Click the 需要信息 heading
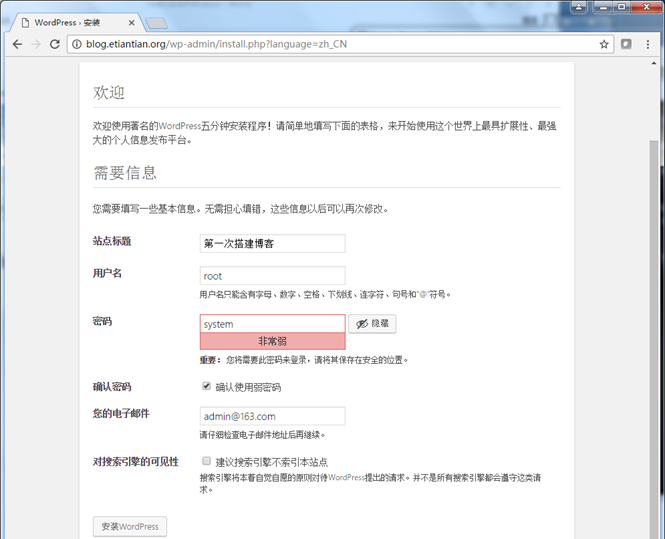Image resolution: width=665 pixels, height=539 pixels. (x=125, y=173)
